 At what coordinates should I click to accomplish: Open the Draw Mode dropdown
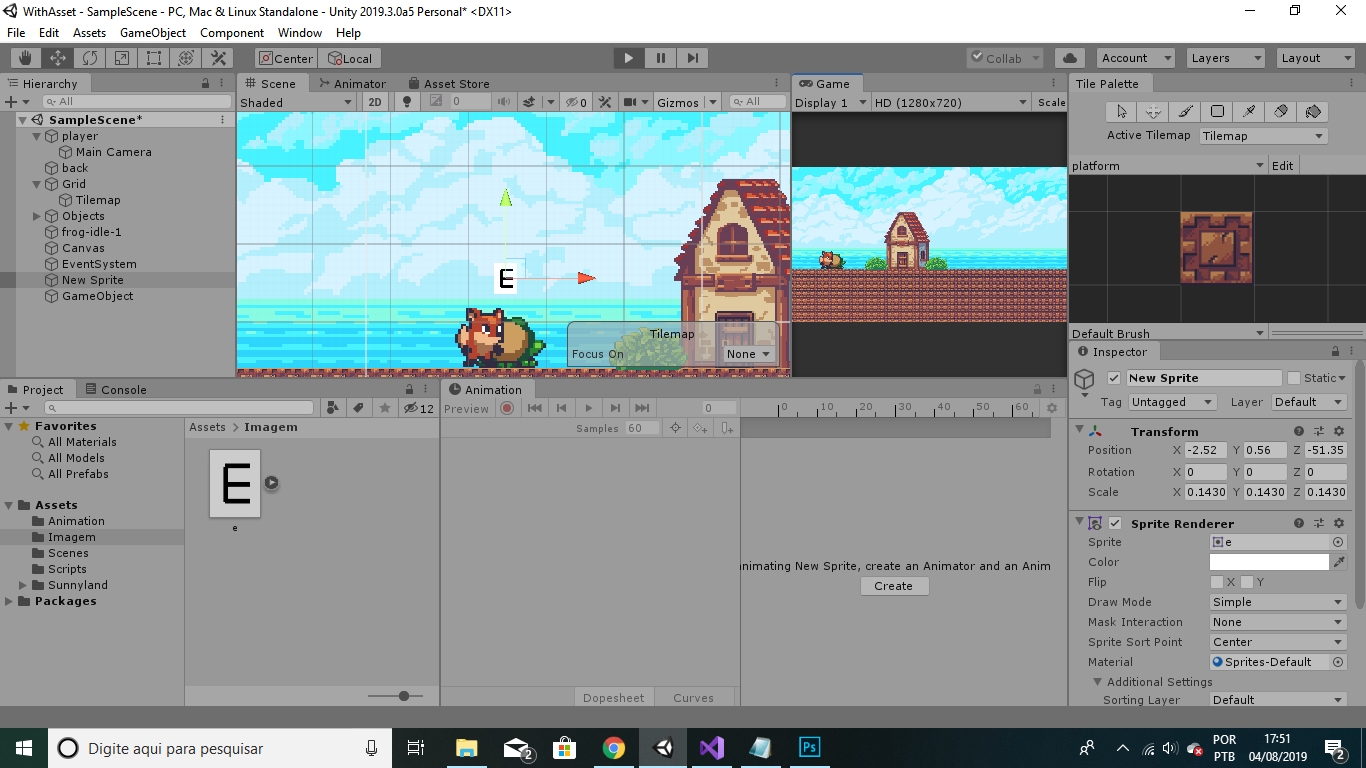[1278, 602]
